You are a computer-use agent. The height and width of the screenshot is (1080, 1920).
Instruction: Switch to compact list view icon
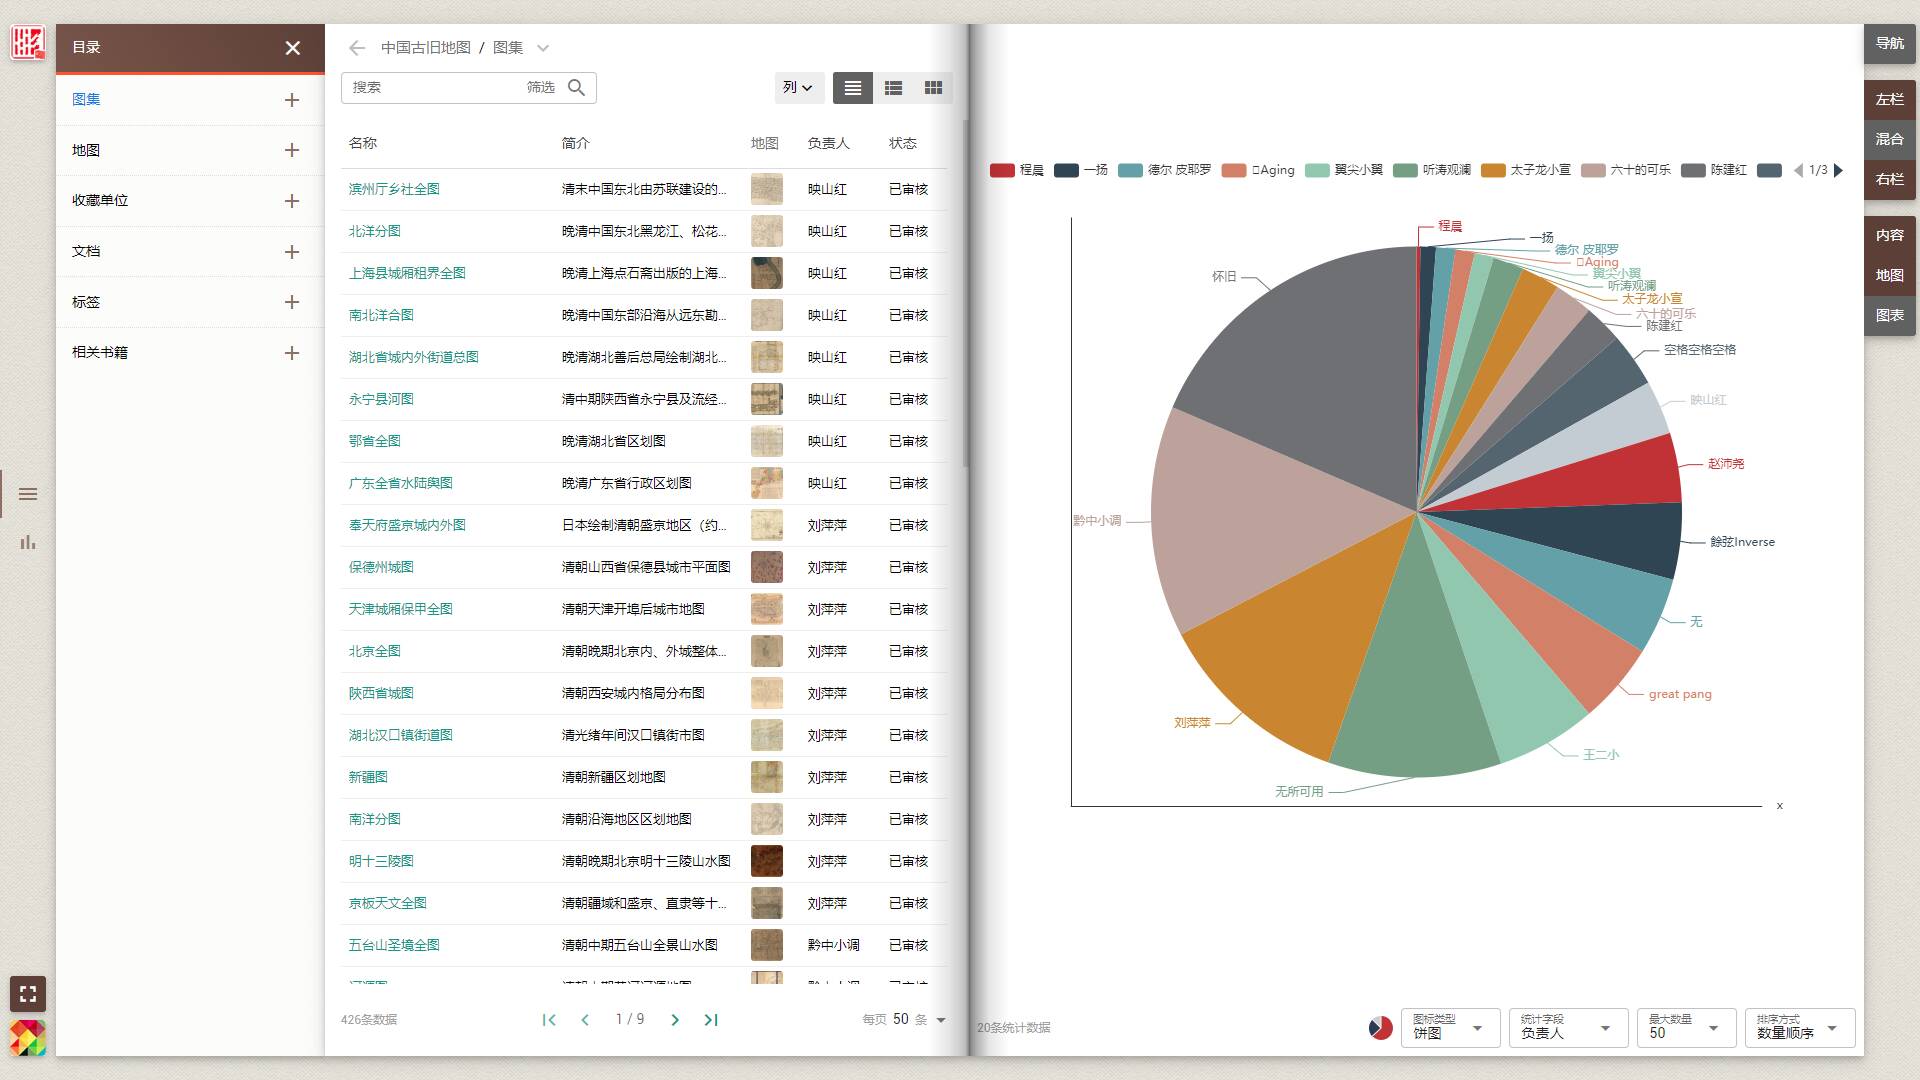point(852,88)
